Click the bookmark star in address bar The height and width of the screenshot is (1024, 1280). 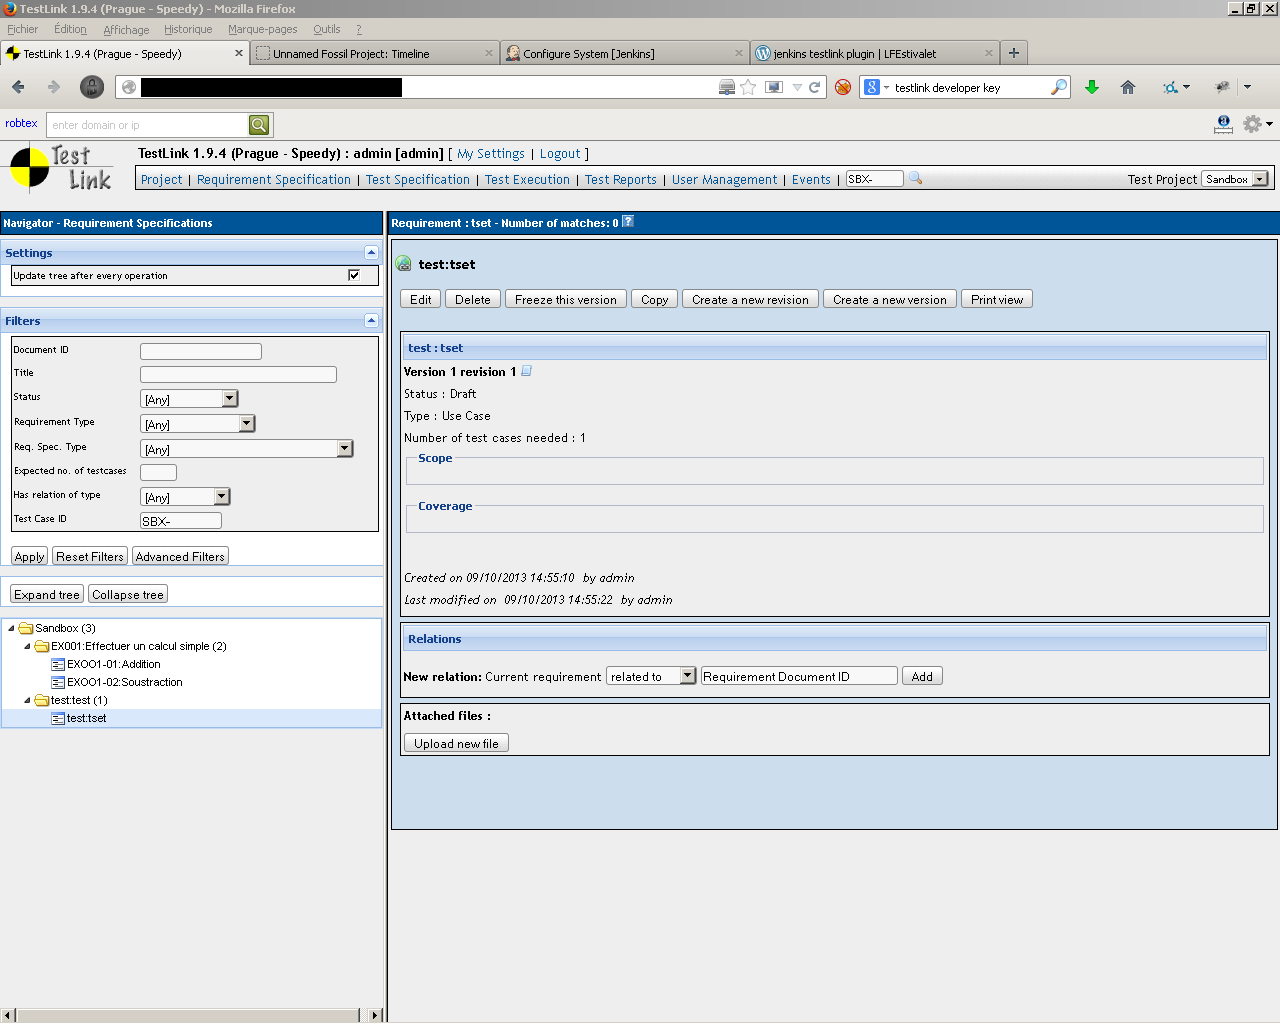[748, 87]
